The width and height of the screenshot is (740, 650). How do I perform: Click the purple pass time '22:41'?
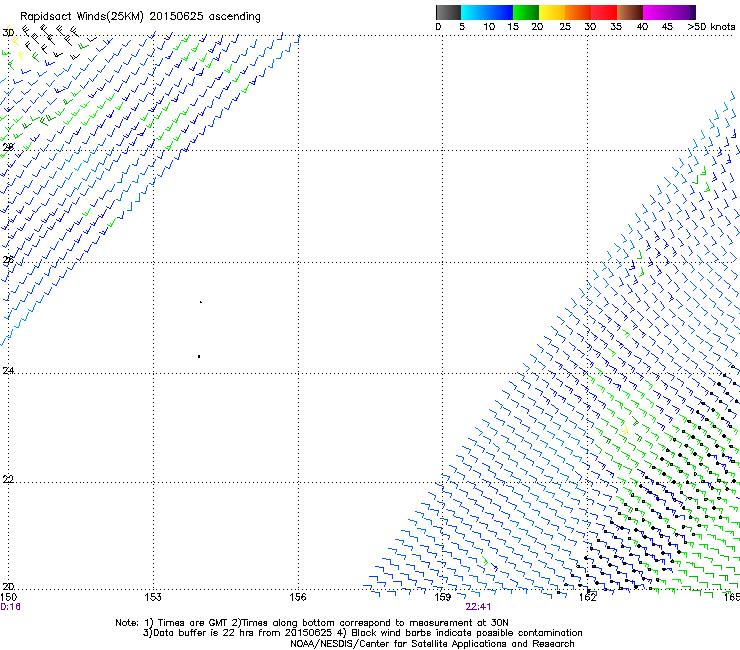478,607
